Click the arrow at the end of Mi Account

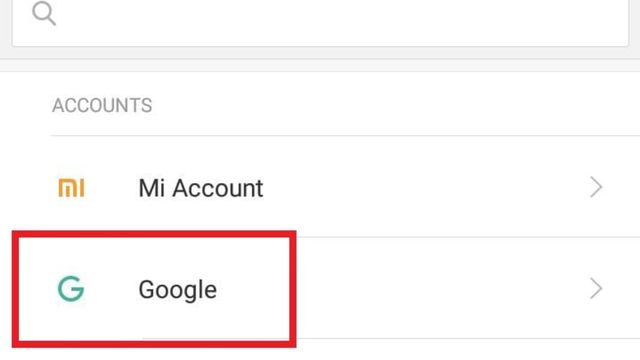coord(596,187)
